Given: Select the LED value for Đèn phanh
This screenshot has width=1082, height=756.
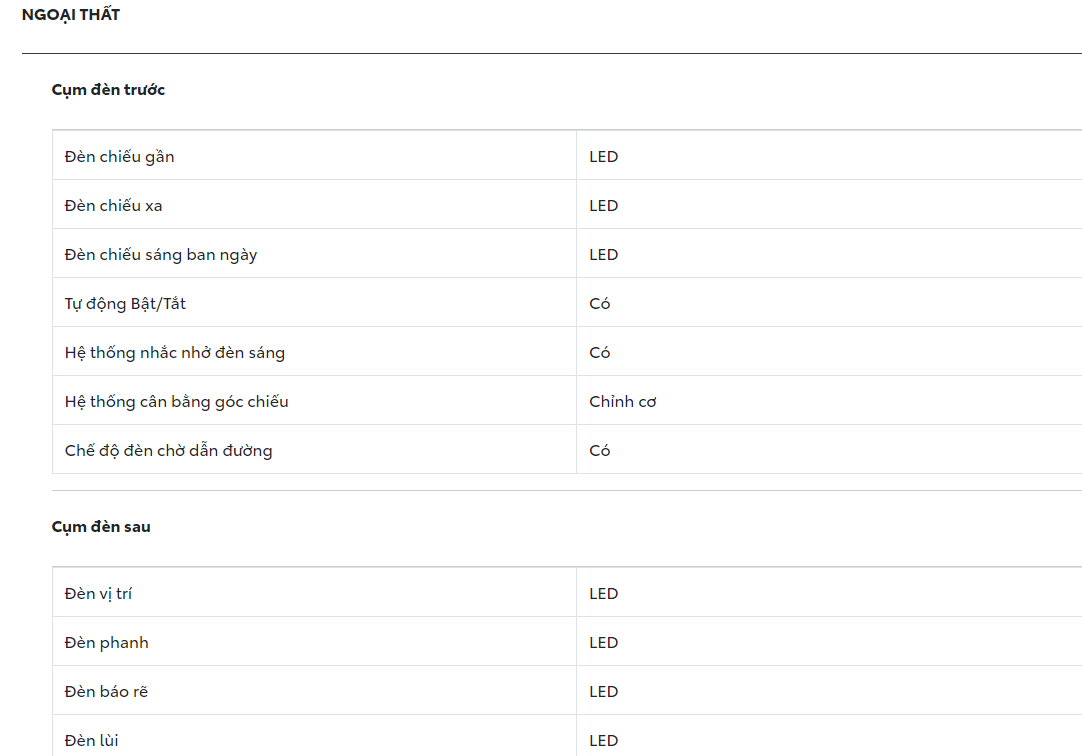Looking at the screenshot, I should (603, 643).
